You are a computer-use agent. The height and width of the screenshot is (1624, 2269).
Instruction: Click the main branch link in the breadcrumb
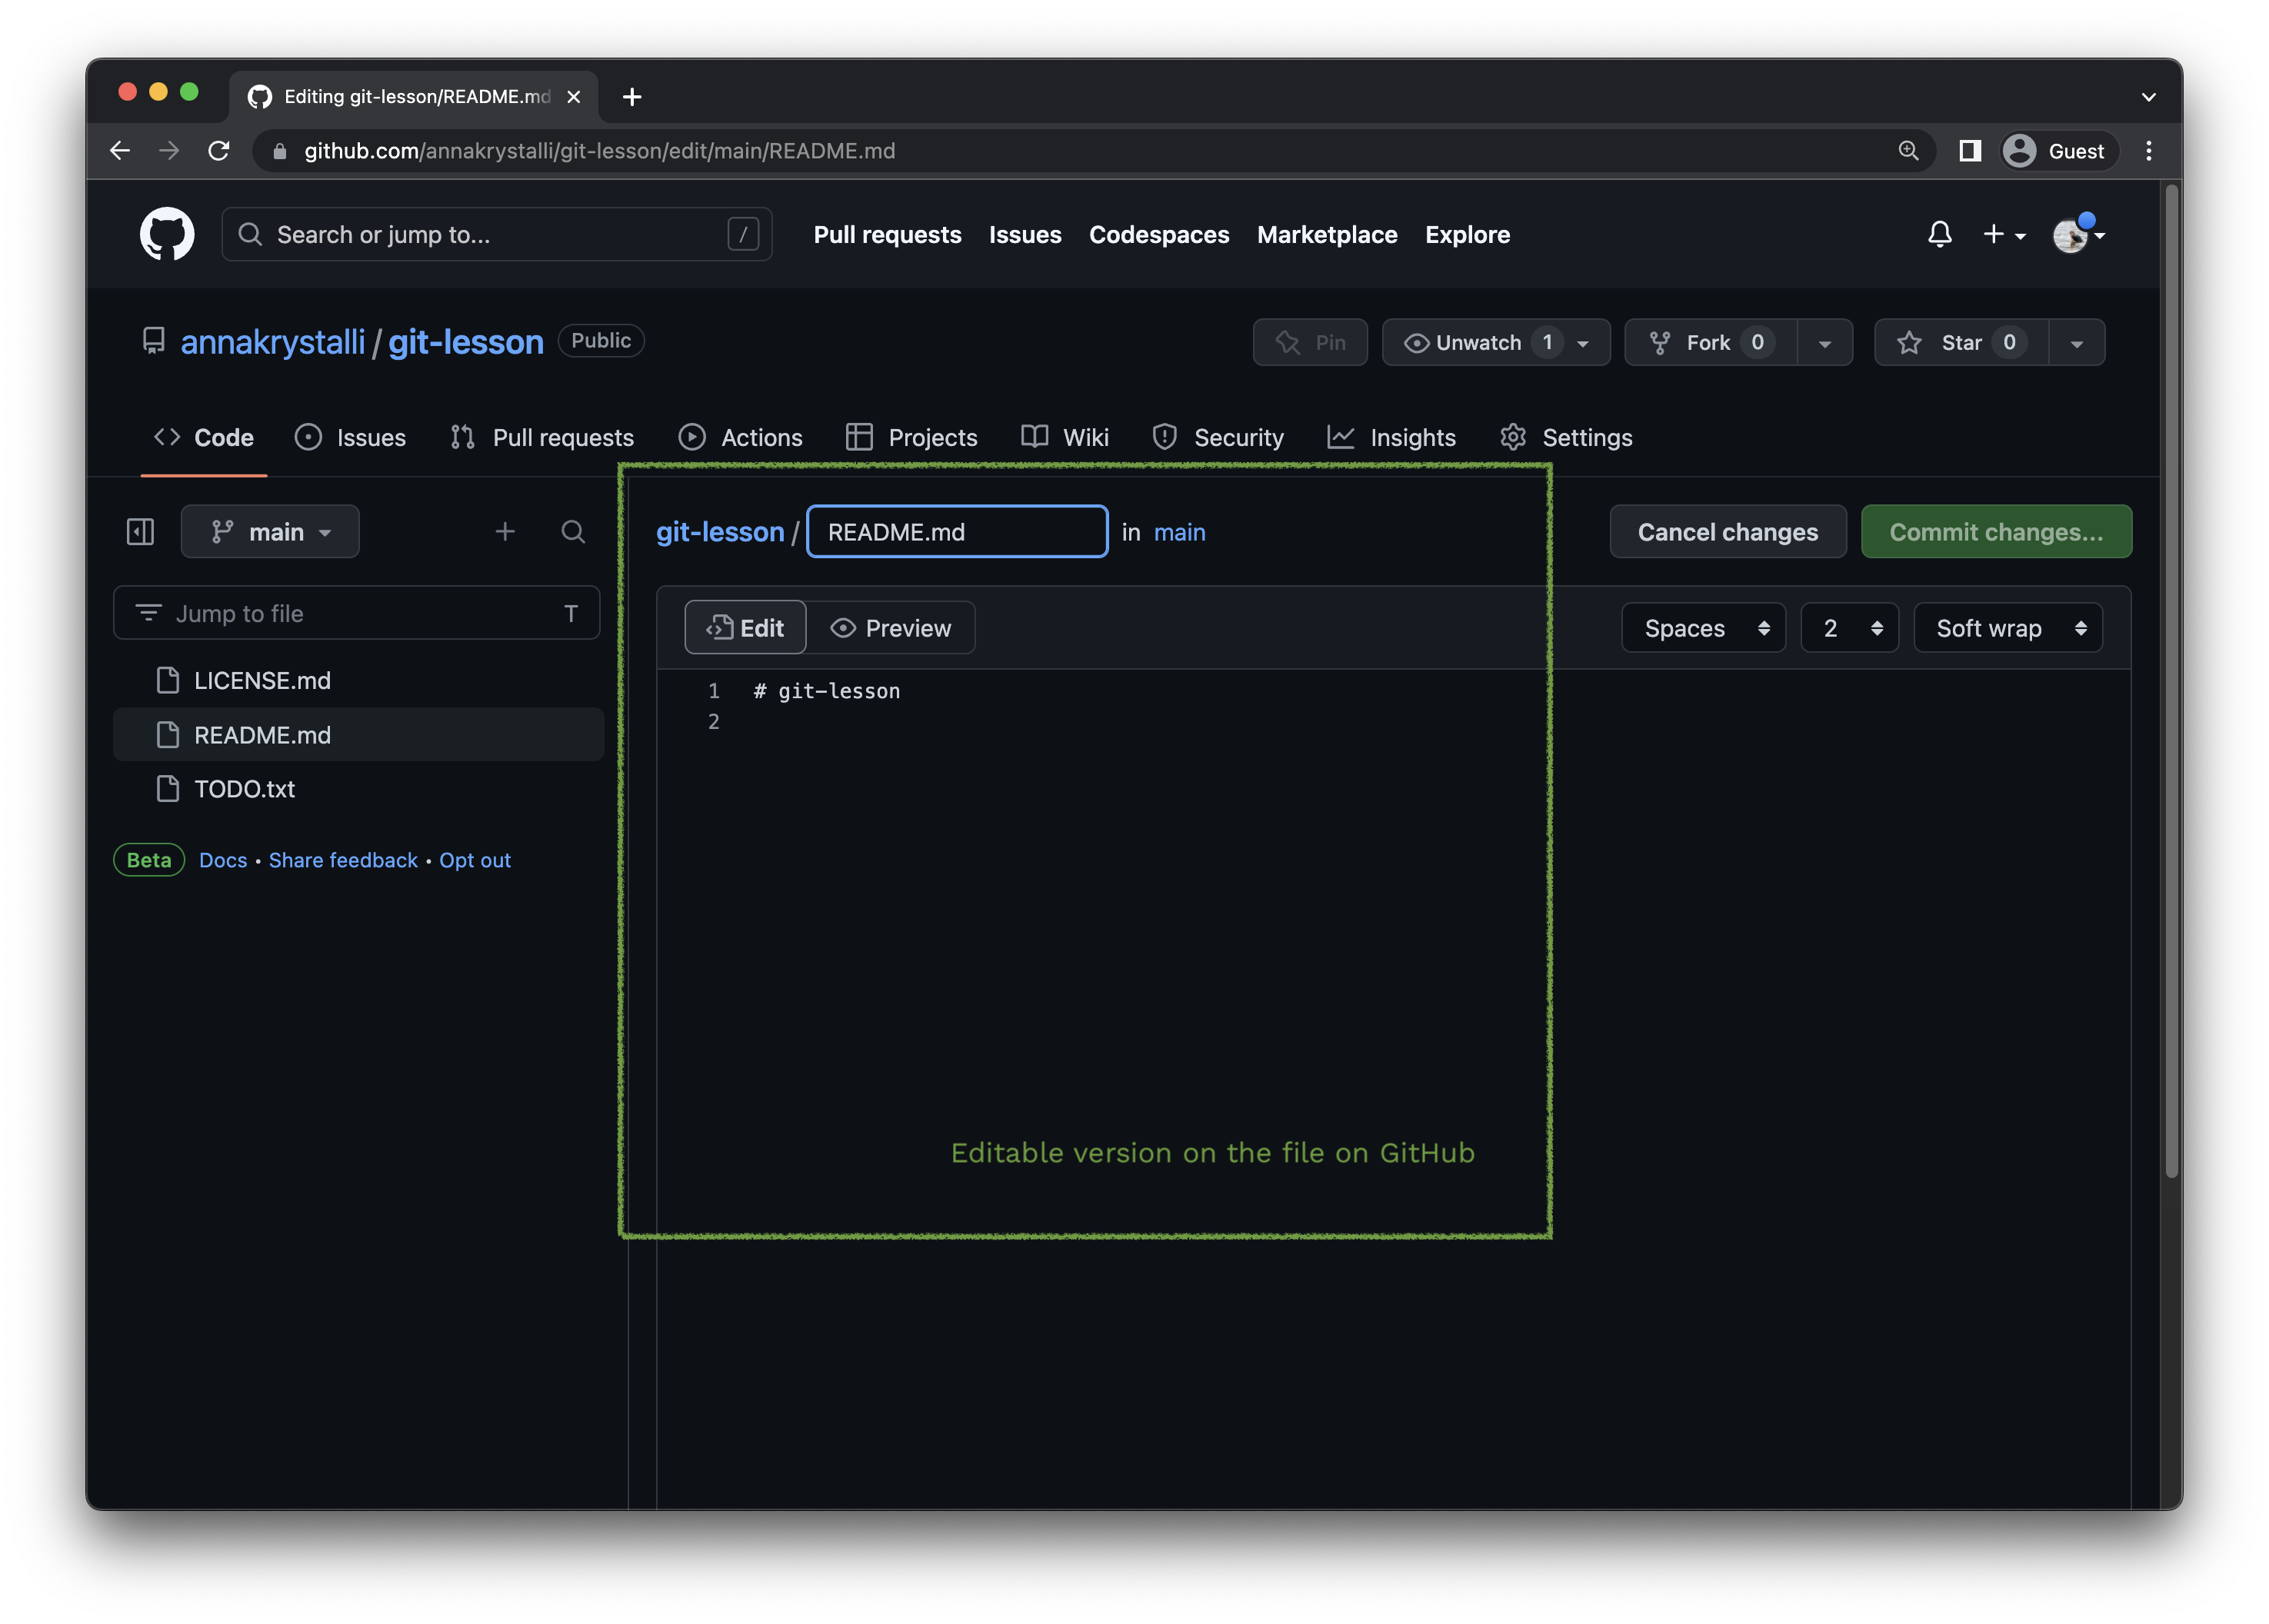[1180, 532]
